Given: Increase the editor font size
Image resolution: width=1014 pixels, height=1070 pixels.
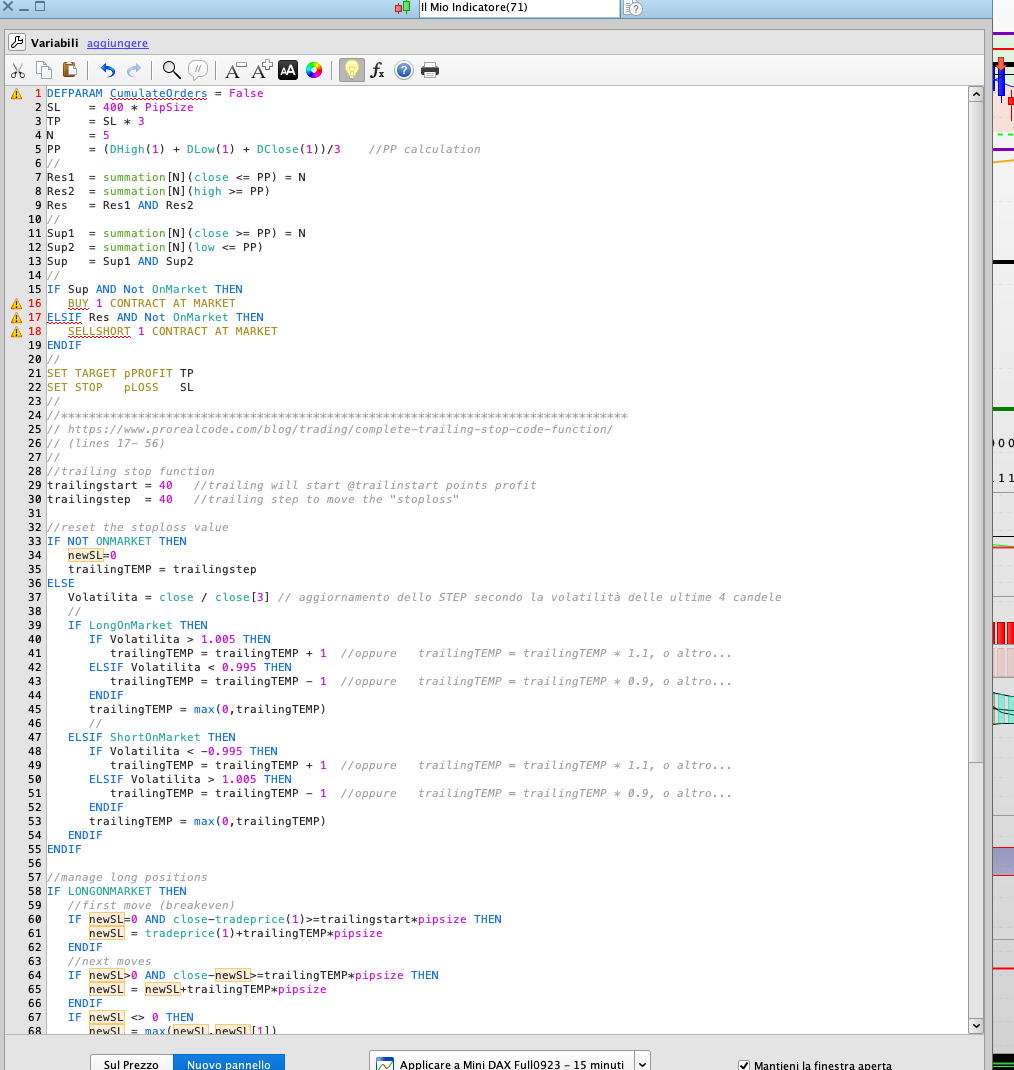Looking at the screenshot, I should tap(261, 70).
